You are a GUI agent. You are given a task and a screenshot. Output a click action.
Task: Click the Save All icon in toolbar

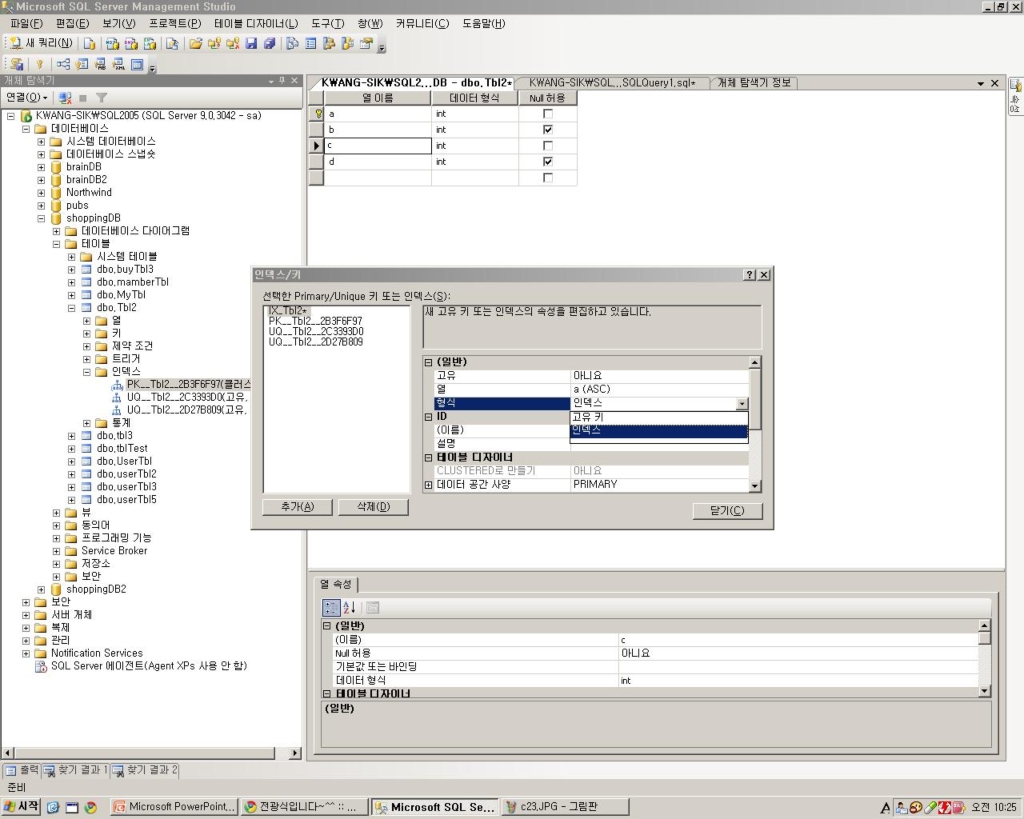[x=270, y=44]
